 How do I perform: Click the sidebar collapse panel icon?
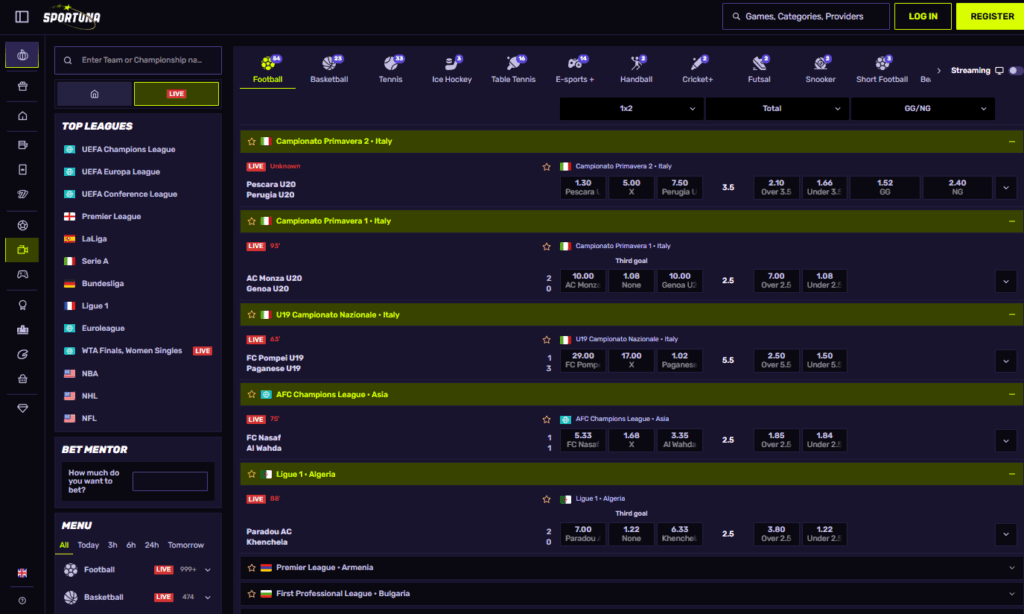[22, 16]
